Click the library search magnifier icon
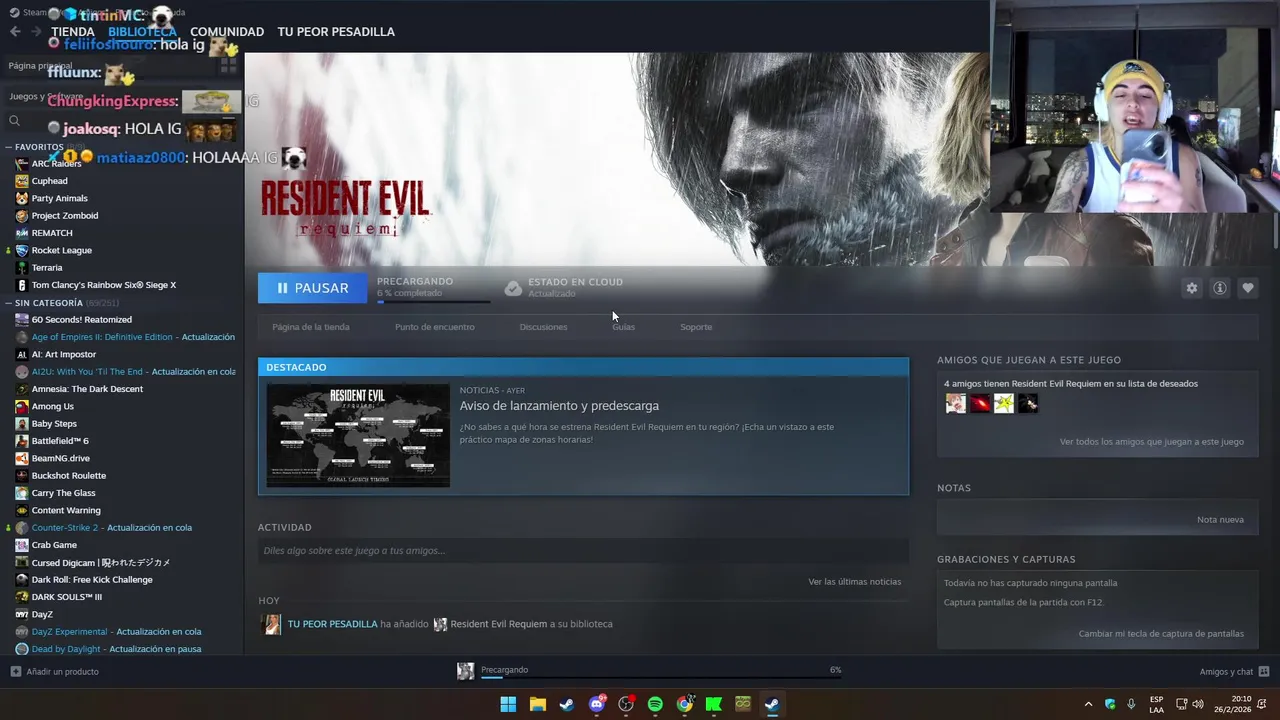 tap(14, 121)
